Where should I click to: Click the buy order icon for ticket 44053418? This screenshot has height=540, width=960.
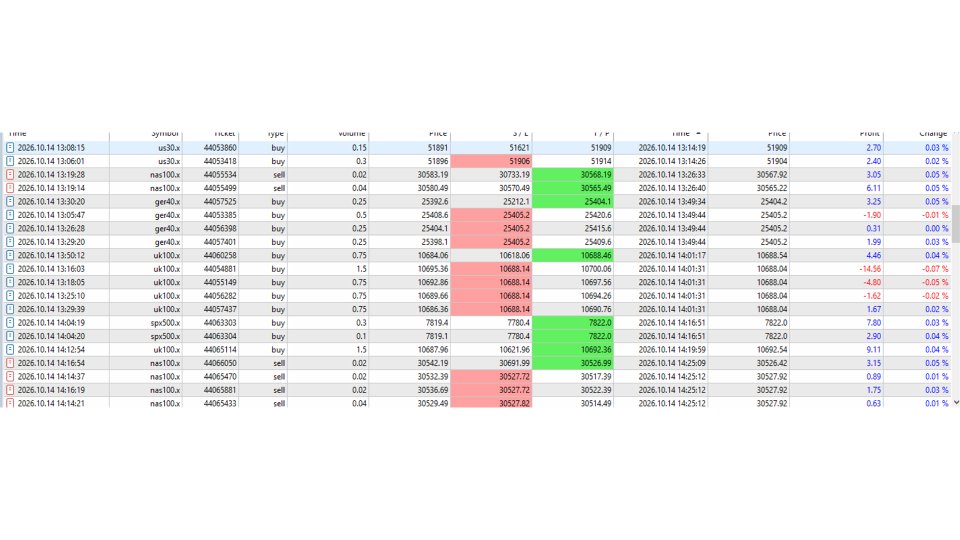point(10,161)
